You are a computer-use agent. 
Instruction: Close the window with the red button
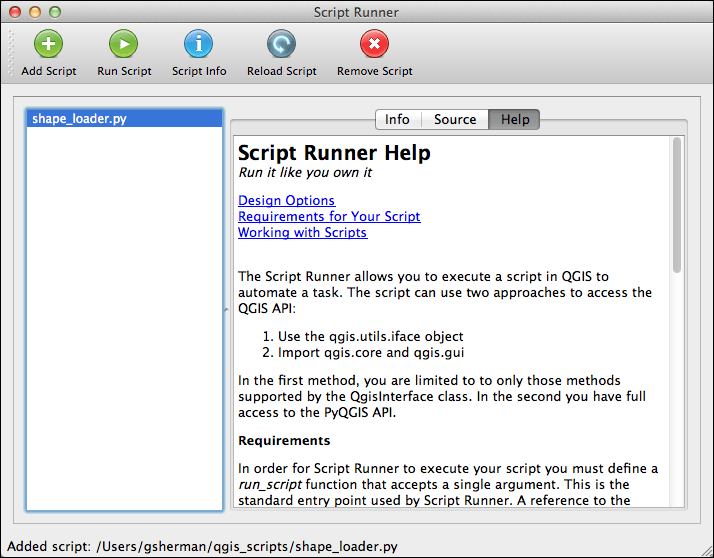(x=15, y=12)
